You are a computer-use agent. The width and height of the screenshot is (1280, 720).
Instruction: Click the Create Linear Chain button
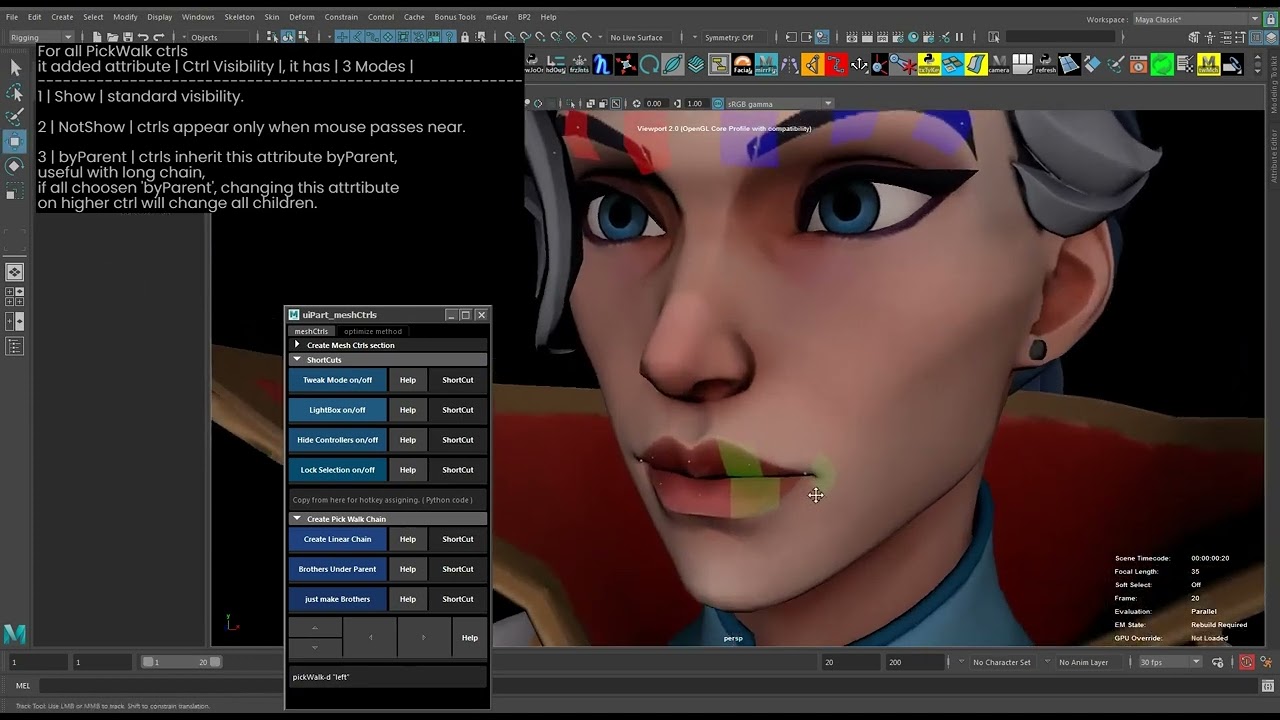337,539
